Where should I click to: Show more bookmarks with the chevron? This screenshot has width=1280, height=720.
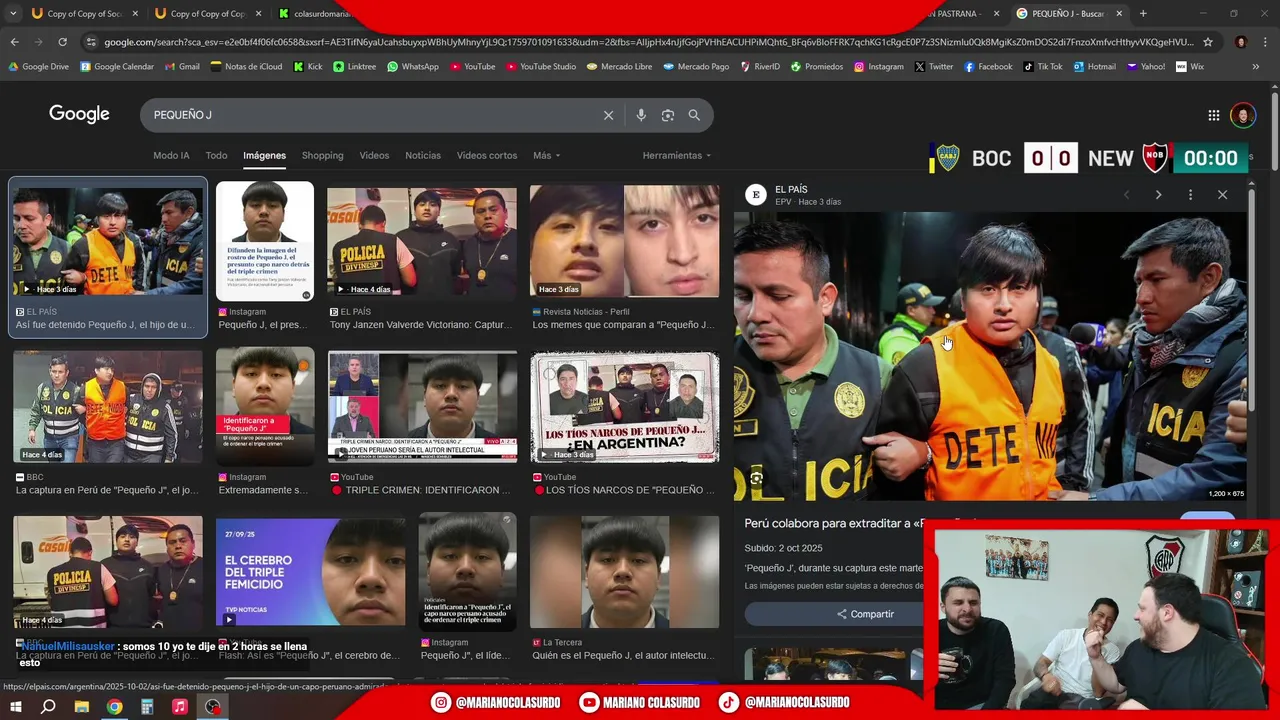pyautogui.click(x=1255, y=67)
